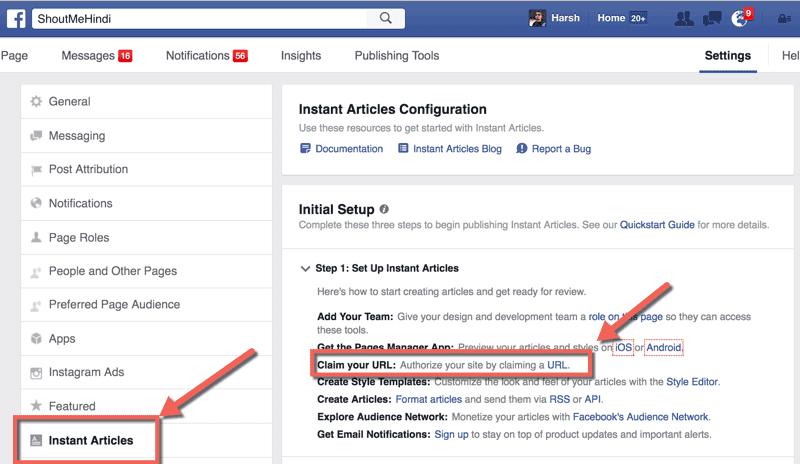Click the Page Roles person icon
Image resolution: width=800 pixels, height=464 pixels.
(36, 237)
